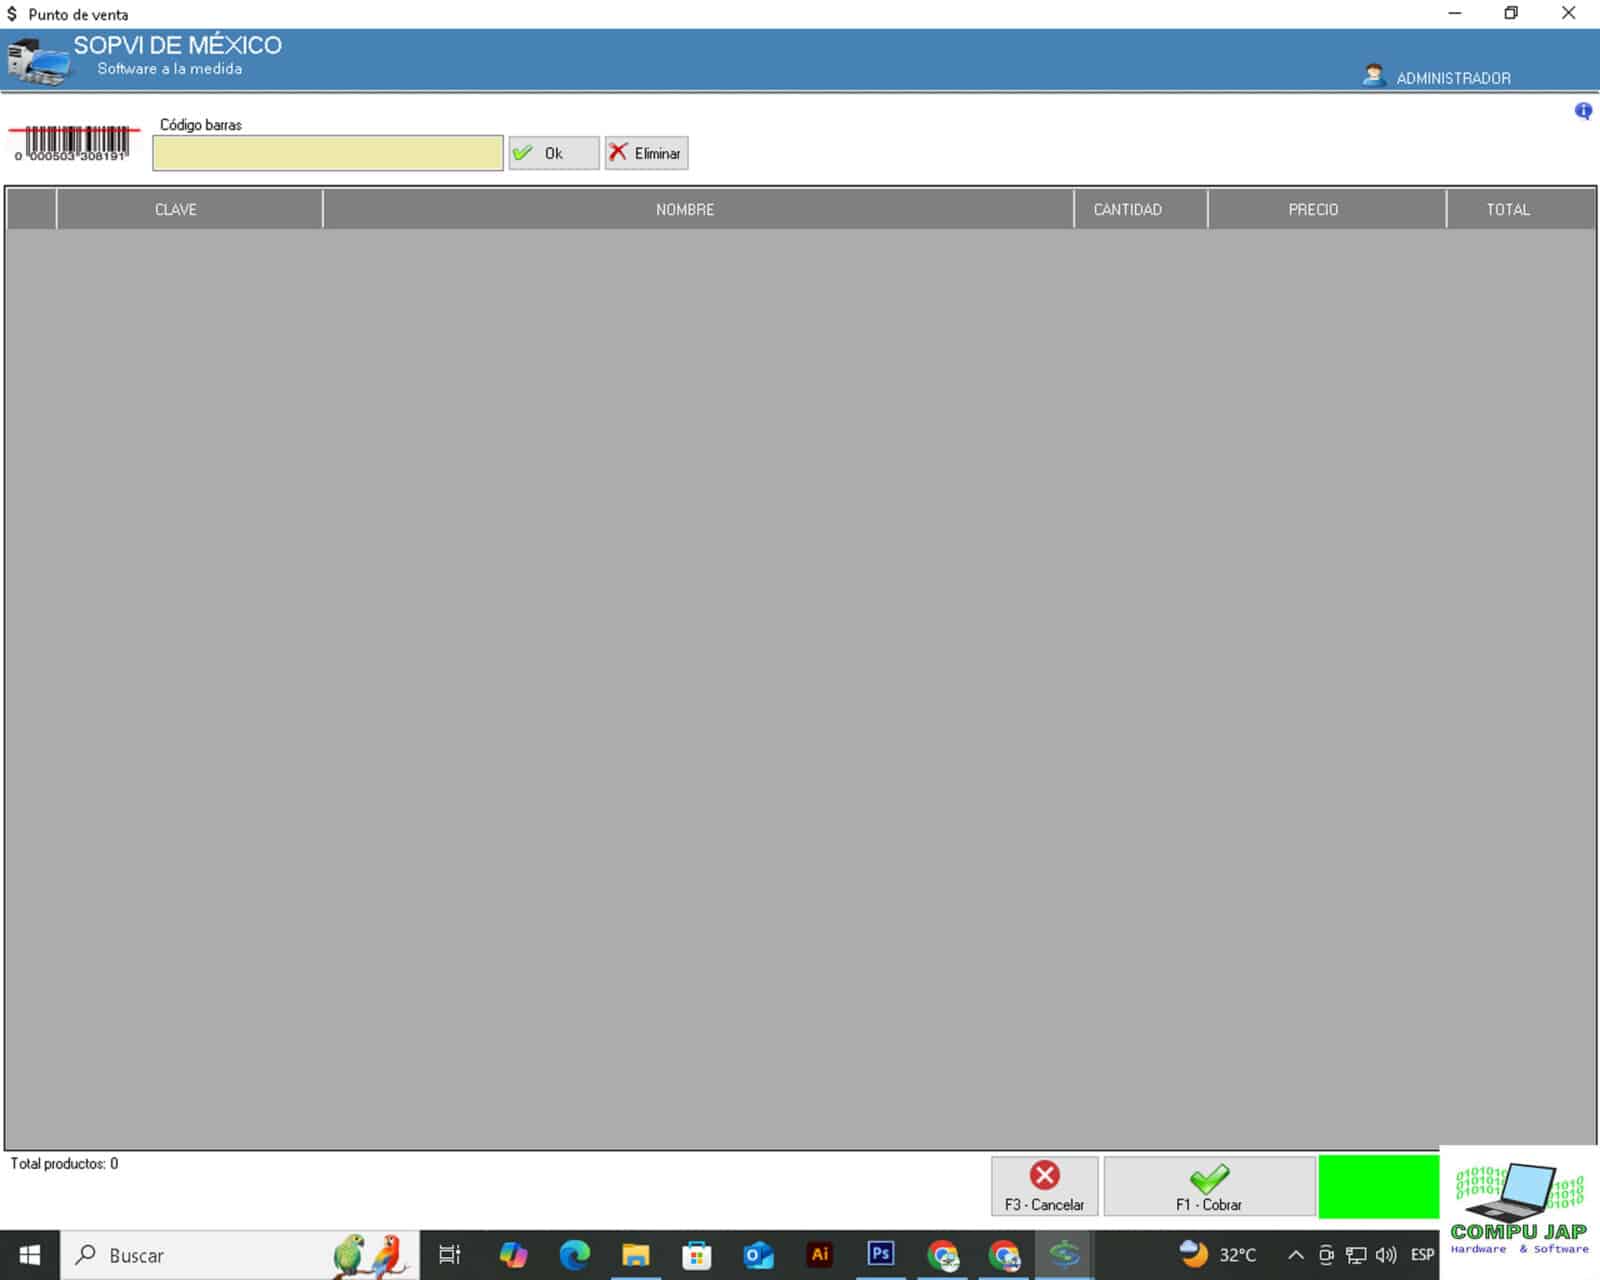Open File Explorer from the taskbar
1600x1280 pixels.
click(x=635, y=1254)
